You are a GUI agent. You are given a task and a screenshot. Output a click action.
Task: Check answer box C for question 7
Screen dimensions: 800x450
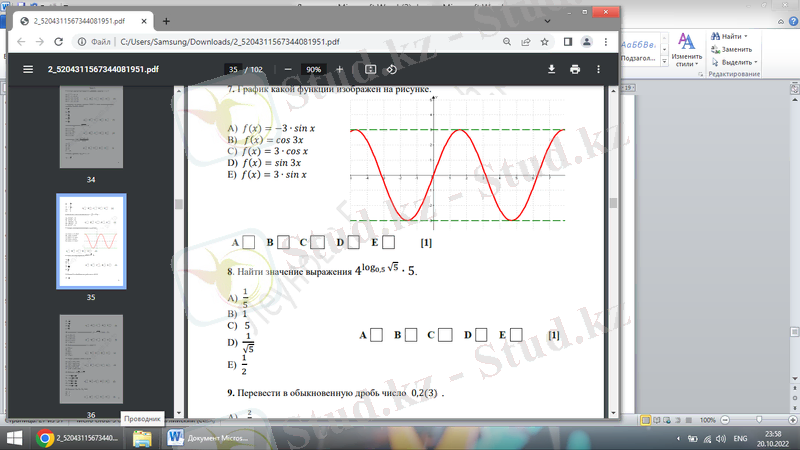[x=317, y=242]
